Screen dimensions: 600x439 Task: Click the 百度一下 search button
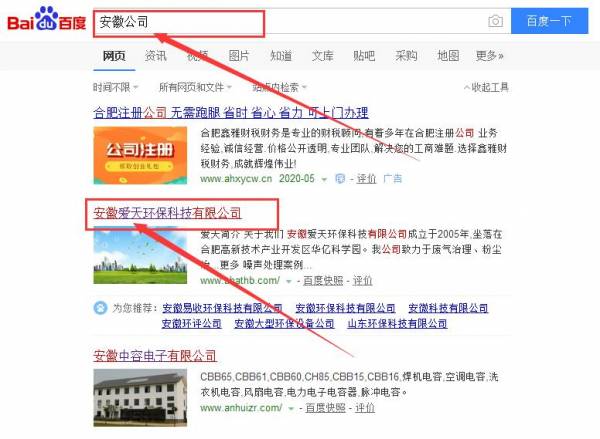point(549,21)
